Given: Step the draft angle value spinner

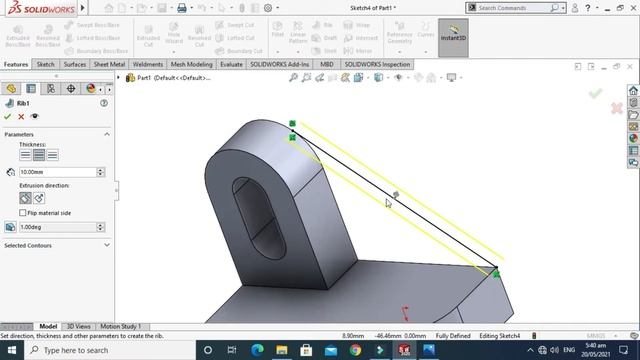Looking at the screenshot, I should click(100, 227).
